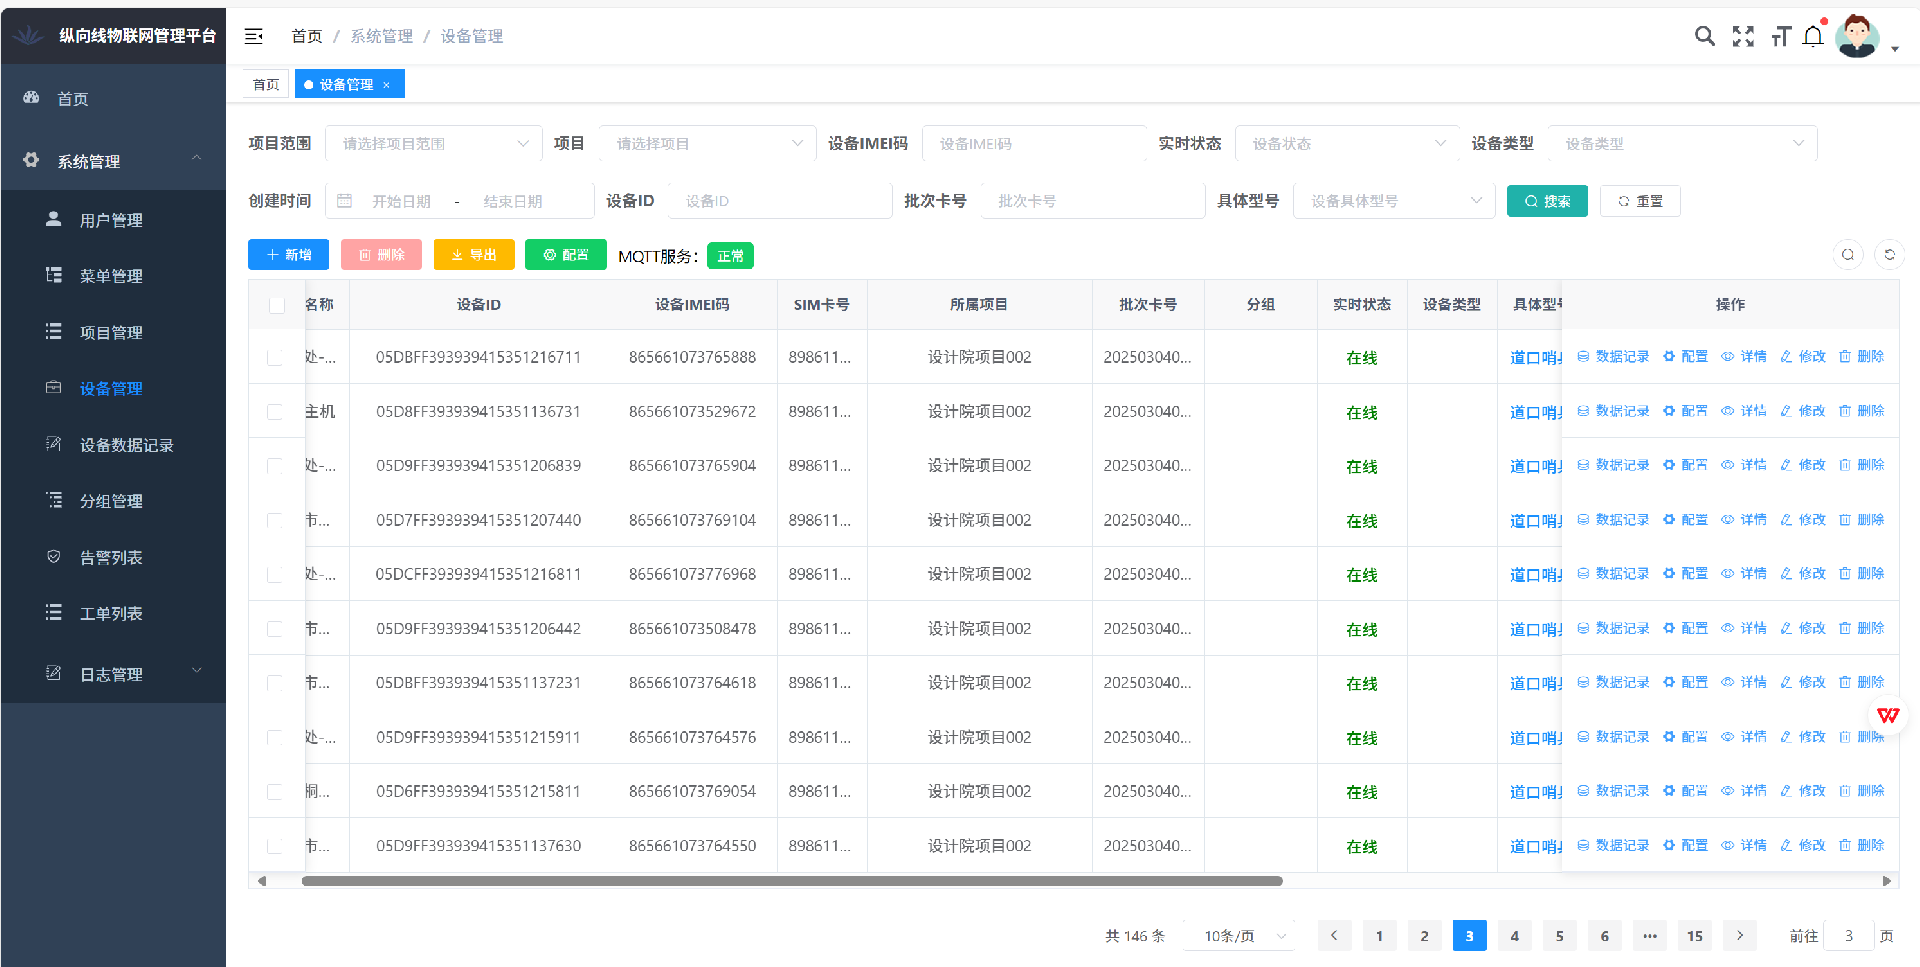The image size is (1920, 967).
Task: Click the search magnifier icon in header
Action: [1704, 37]
